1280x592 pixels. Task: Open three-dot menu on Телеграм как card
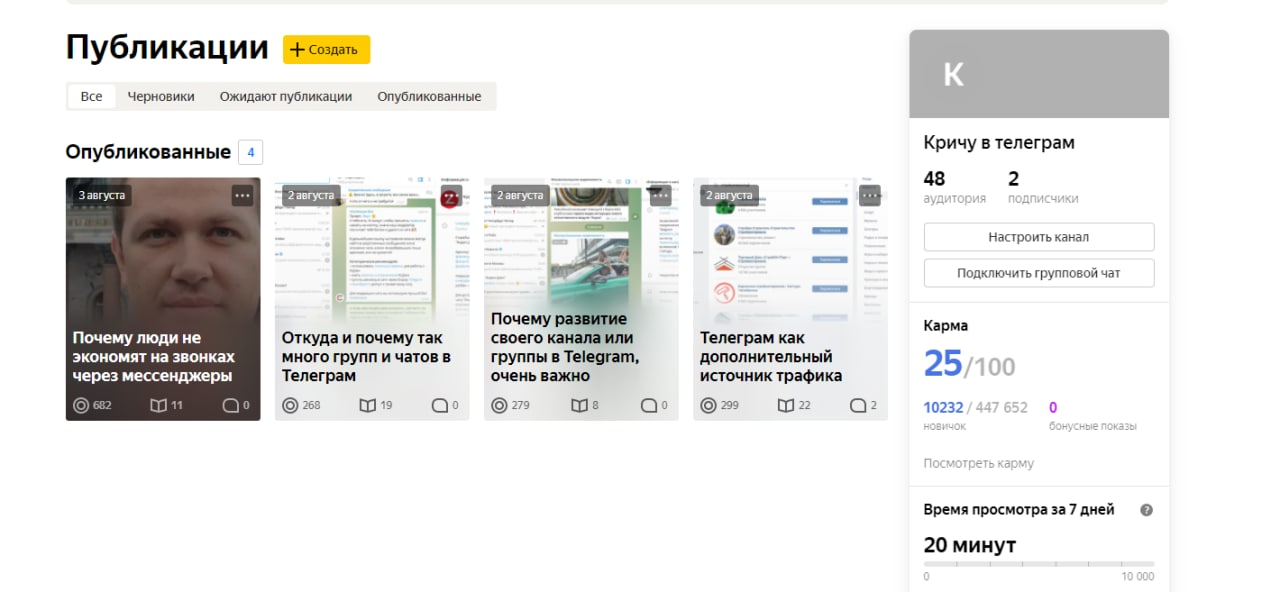[x=869, y=196]
